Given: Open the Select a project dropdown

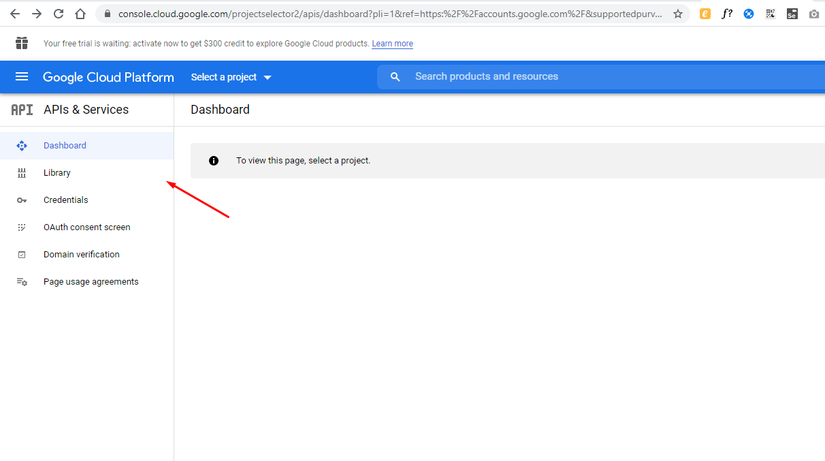Looking at the screenshot, I should (x=231, y=77).
